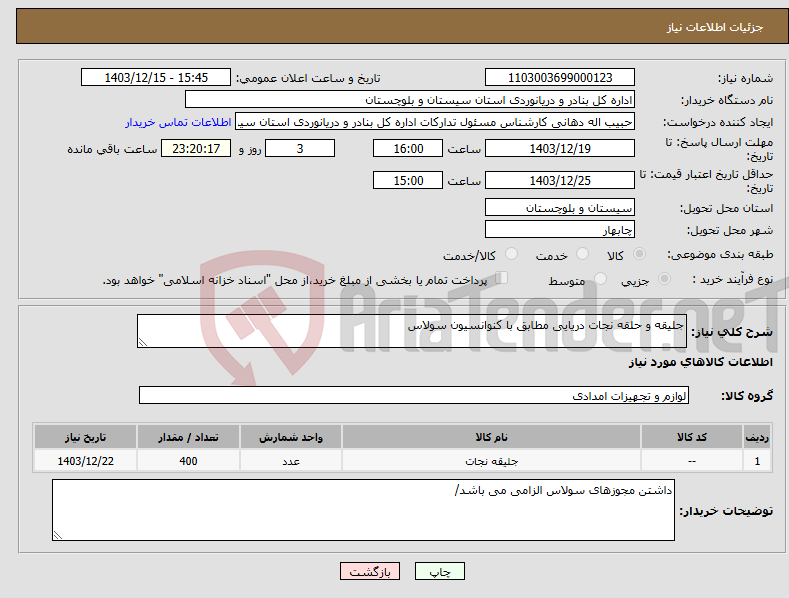Click the remaining days field showing 3
Screen dimensions: 789x598
[300, 148]
